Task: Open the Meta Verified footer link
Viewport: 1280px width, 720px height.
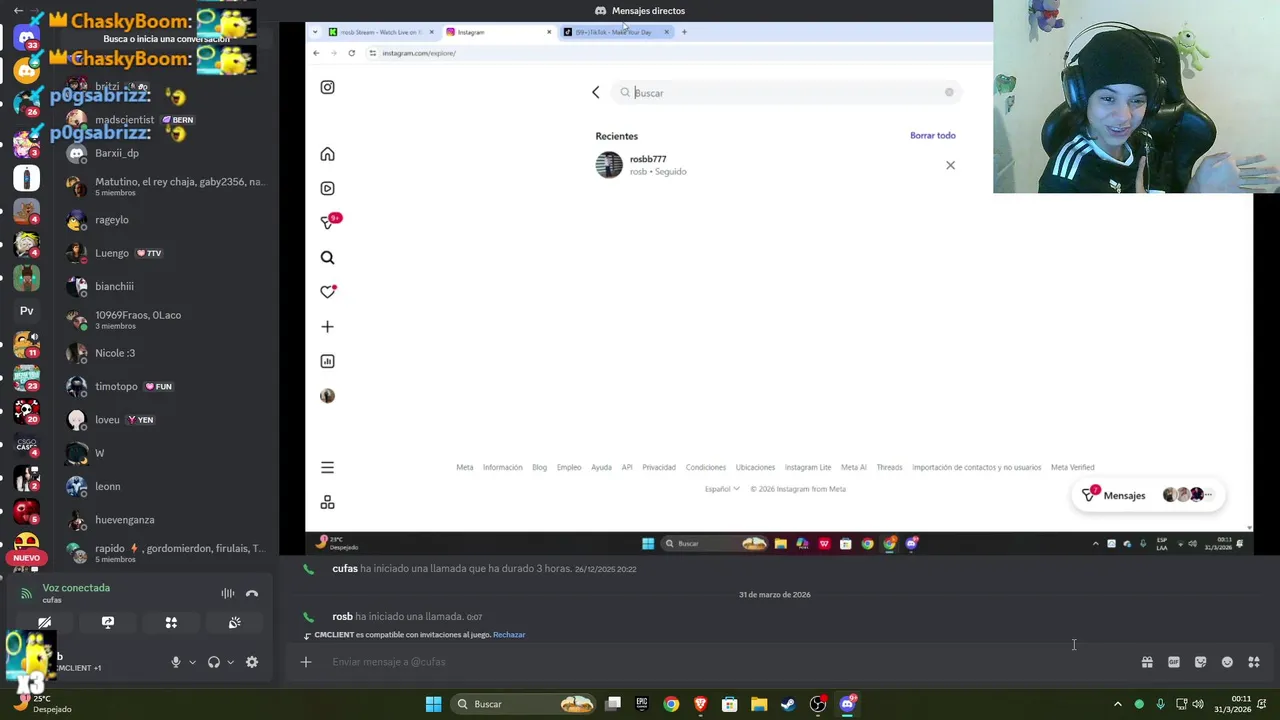Action: pyautogui.click(x=1072, y=467)
